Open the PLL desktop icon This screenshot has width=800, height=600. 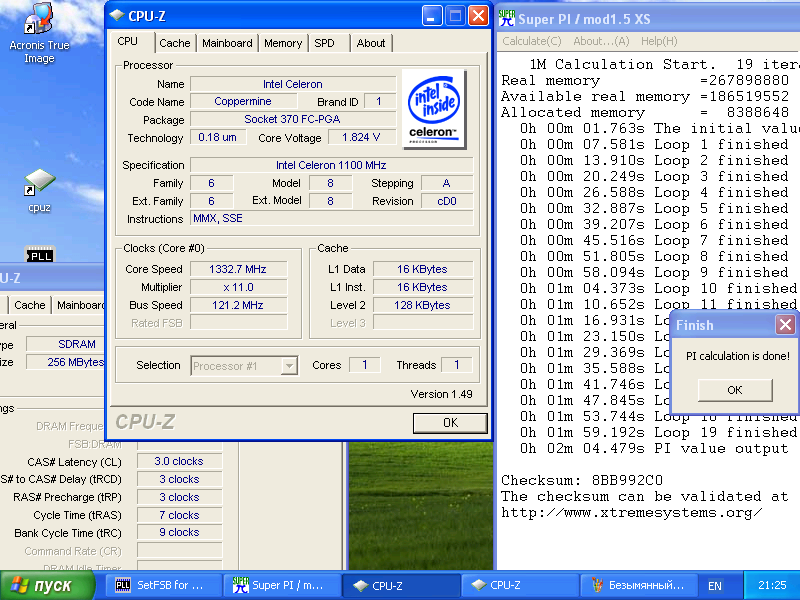[40, 254]
